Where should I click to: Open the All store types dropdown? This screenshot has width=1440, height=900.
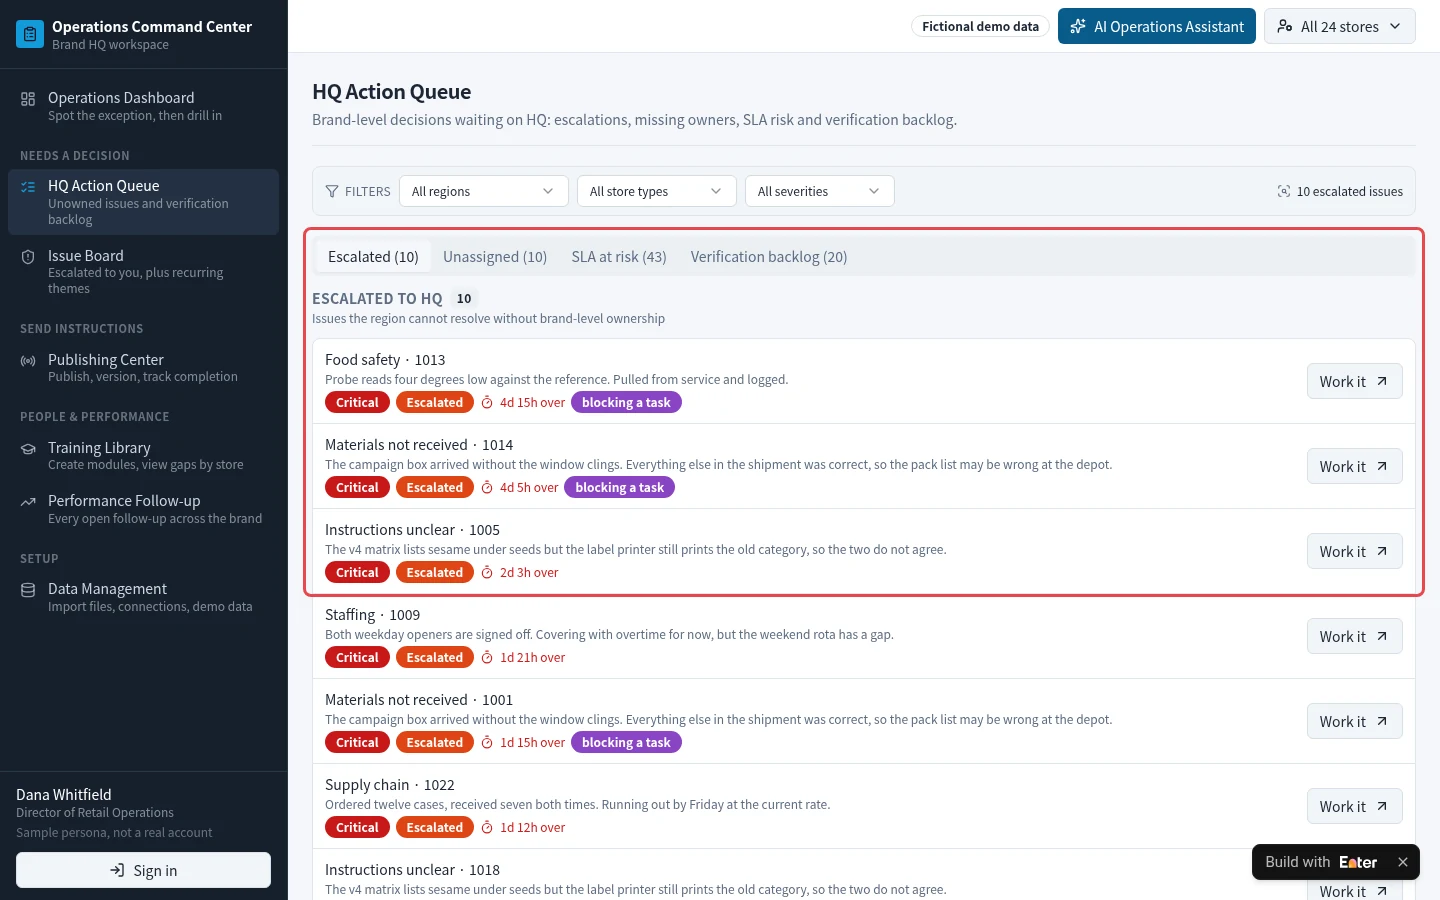point(657,191)
